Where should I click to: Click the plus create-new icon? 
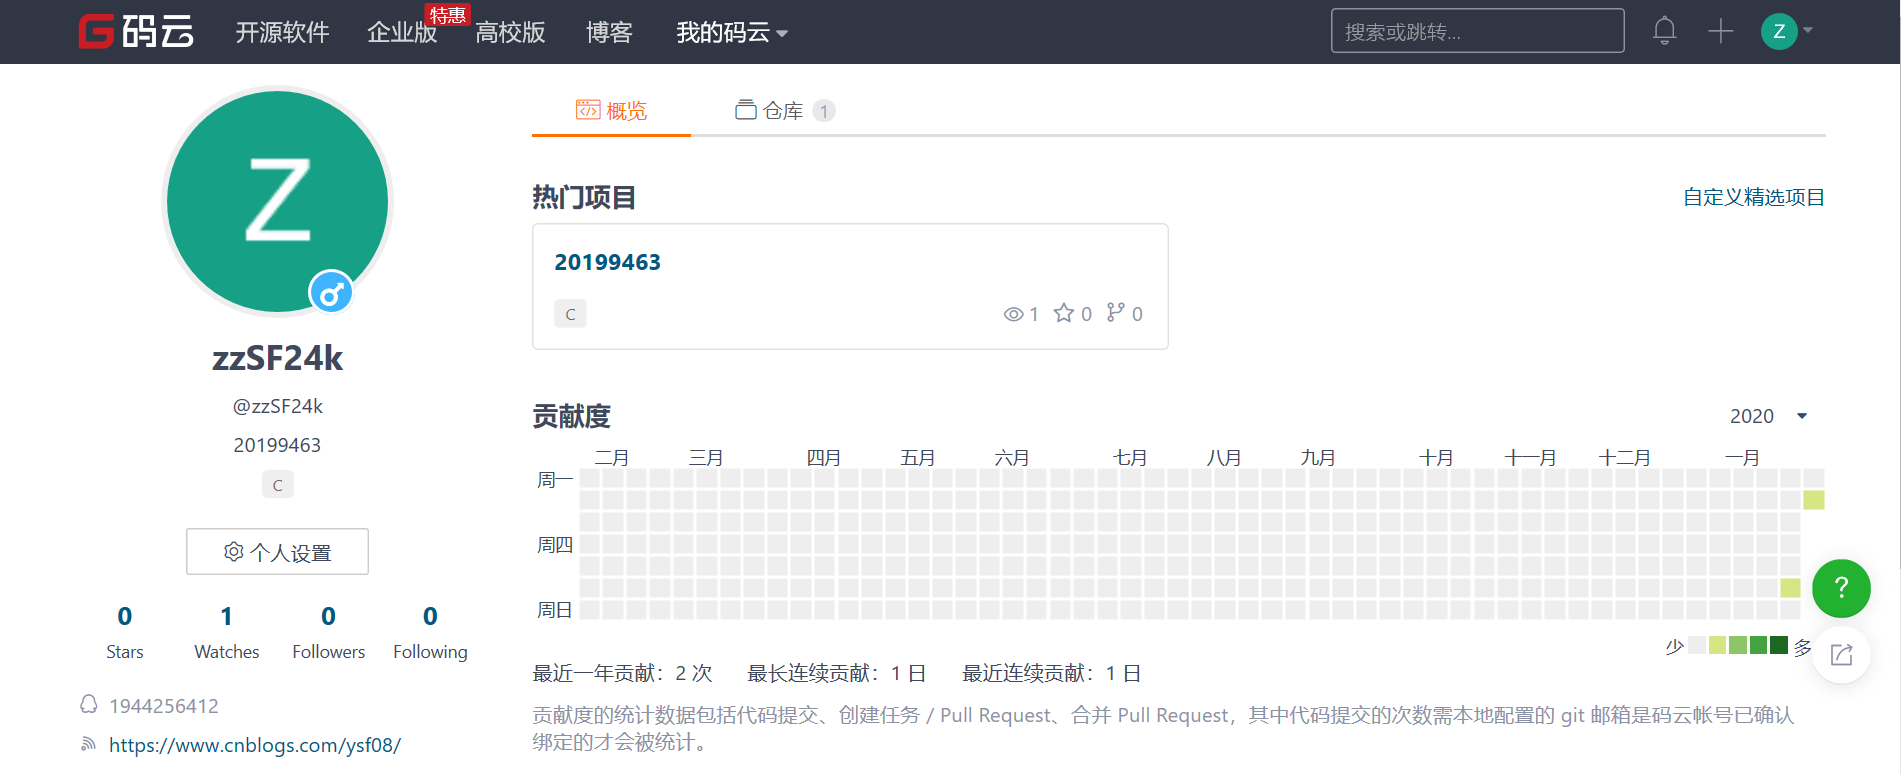[1721, 31]
